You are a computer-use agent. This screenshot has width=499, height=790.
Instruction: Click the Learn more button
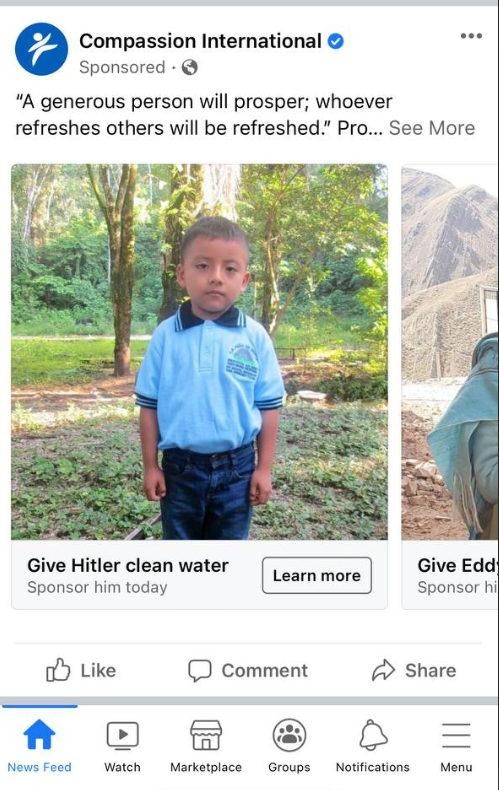[317, 575]
